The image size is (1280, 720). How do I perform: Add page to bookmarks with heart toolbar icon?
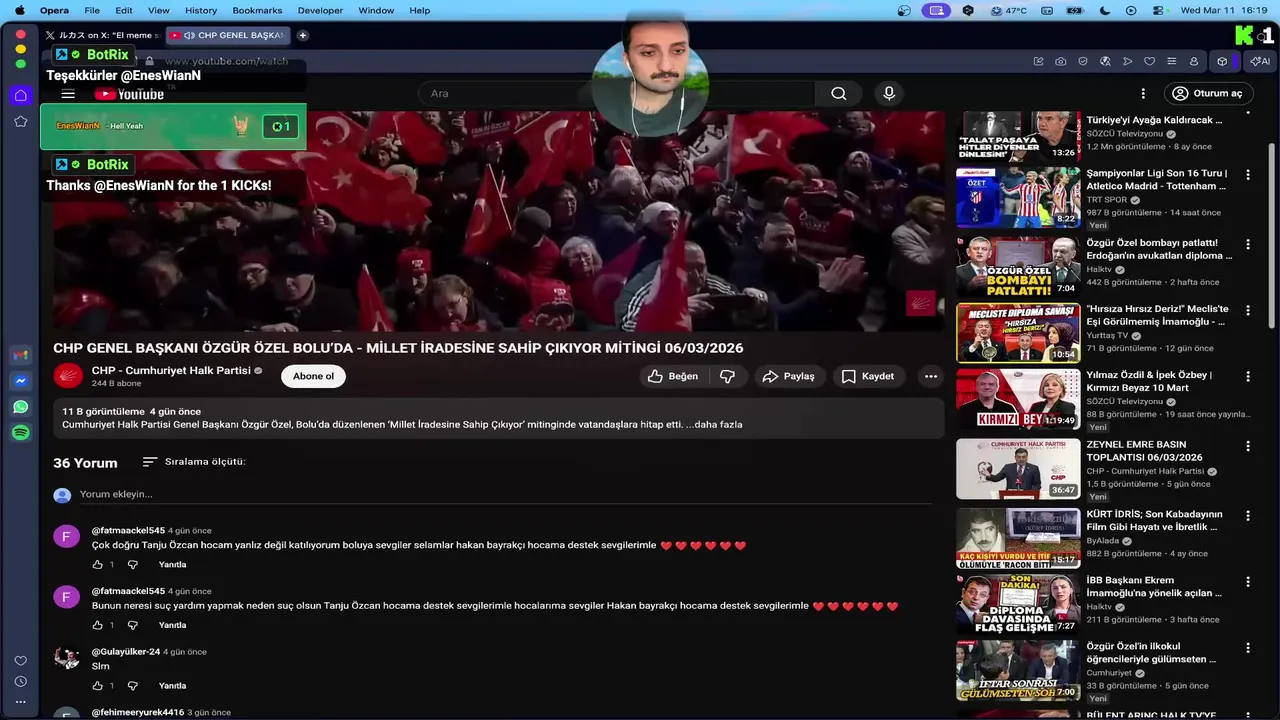click(x=1149, y=61)
